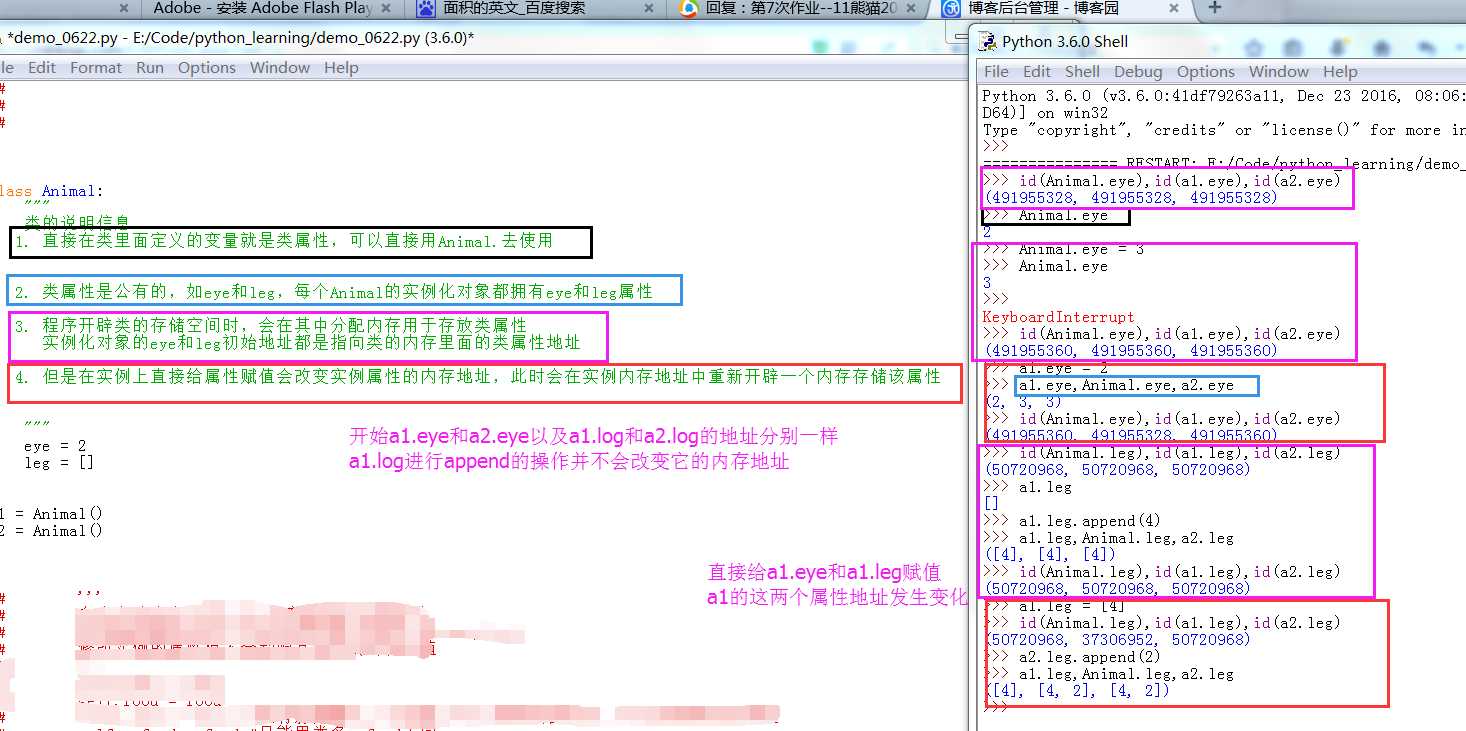Click the 博客后台管理 tab favicon
This screenshot has height=731, width=1466.
click(950, 8)
